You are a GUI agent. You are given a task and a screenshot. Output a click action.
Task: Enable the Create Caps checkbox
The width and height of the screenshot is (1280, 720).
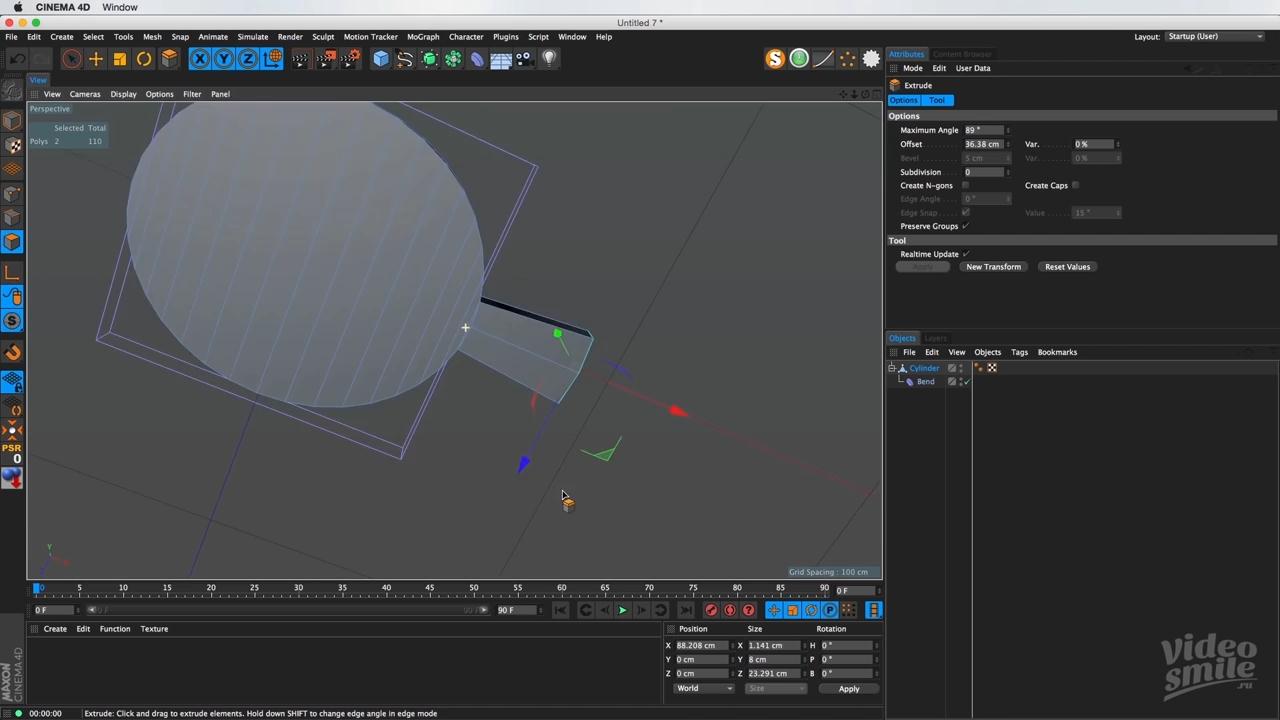[1075, 185]
